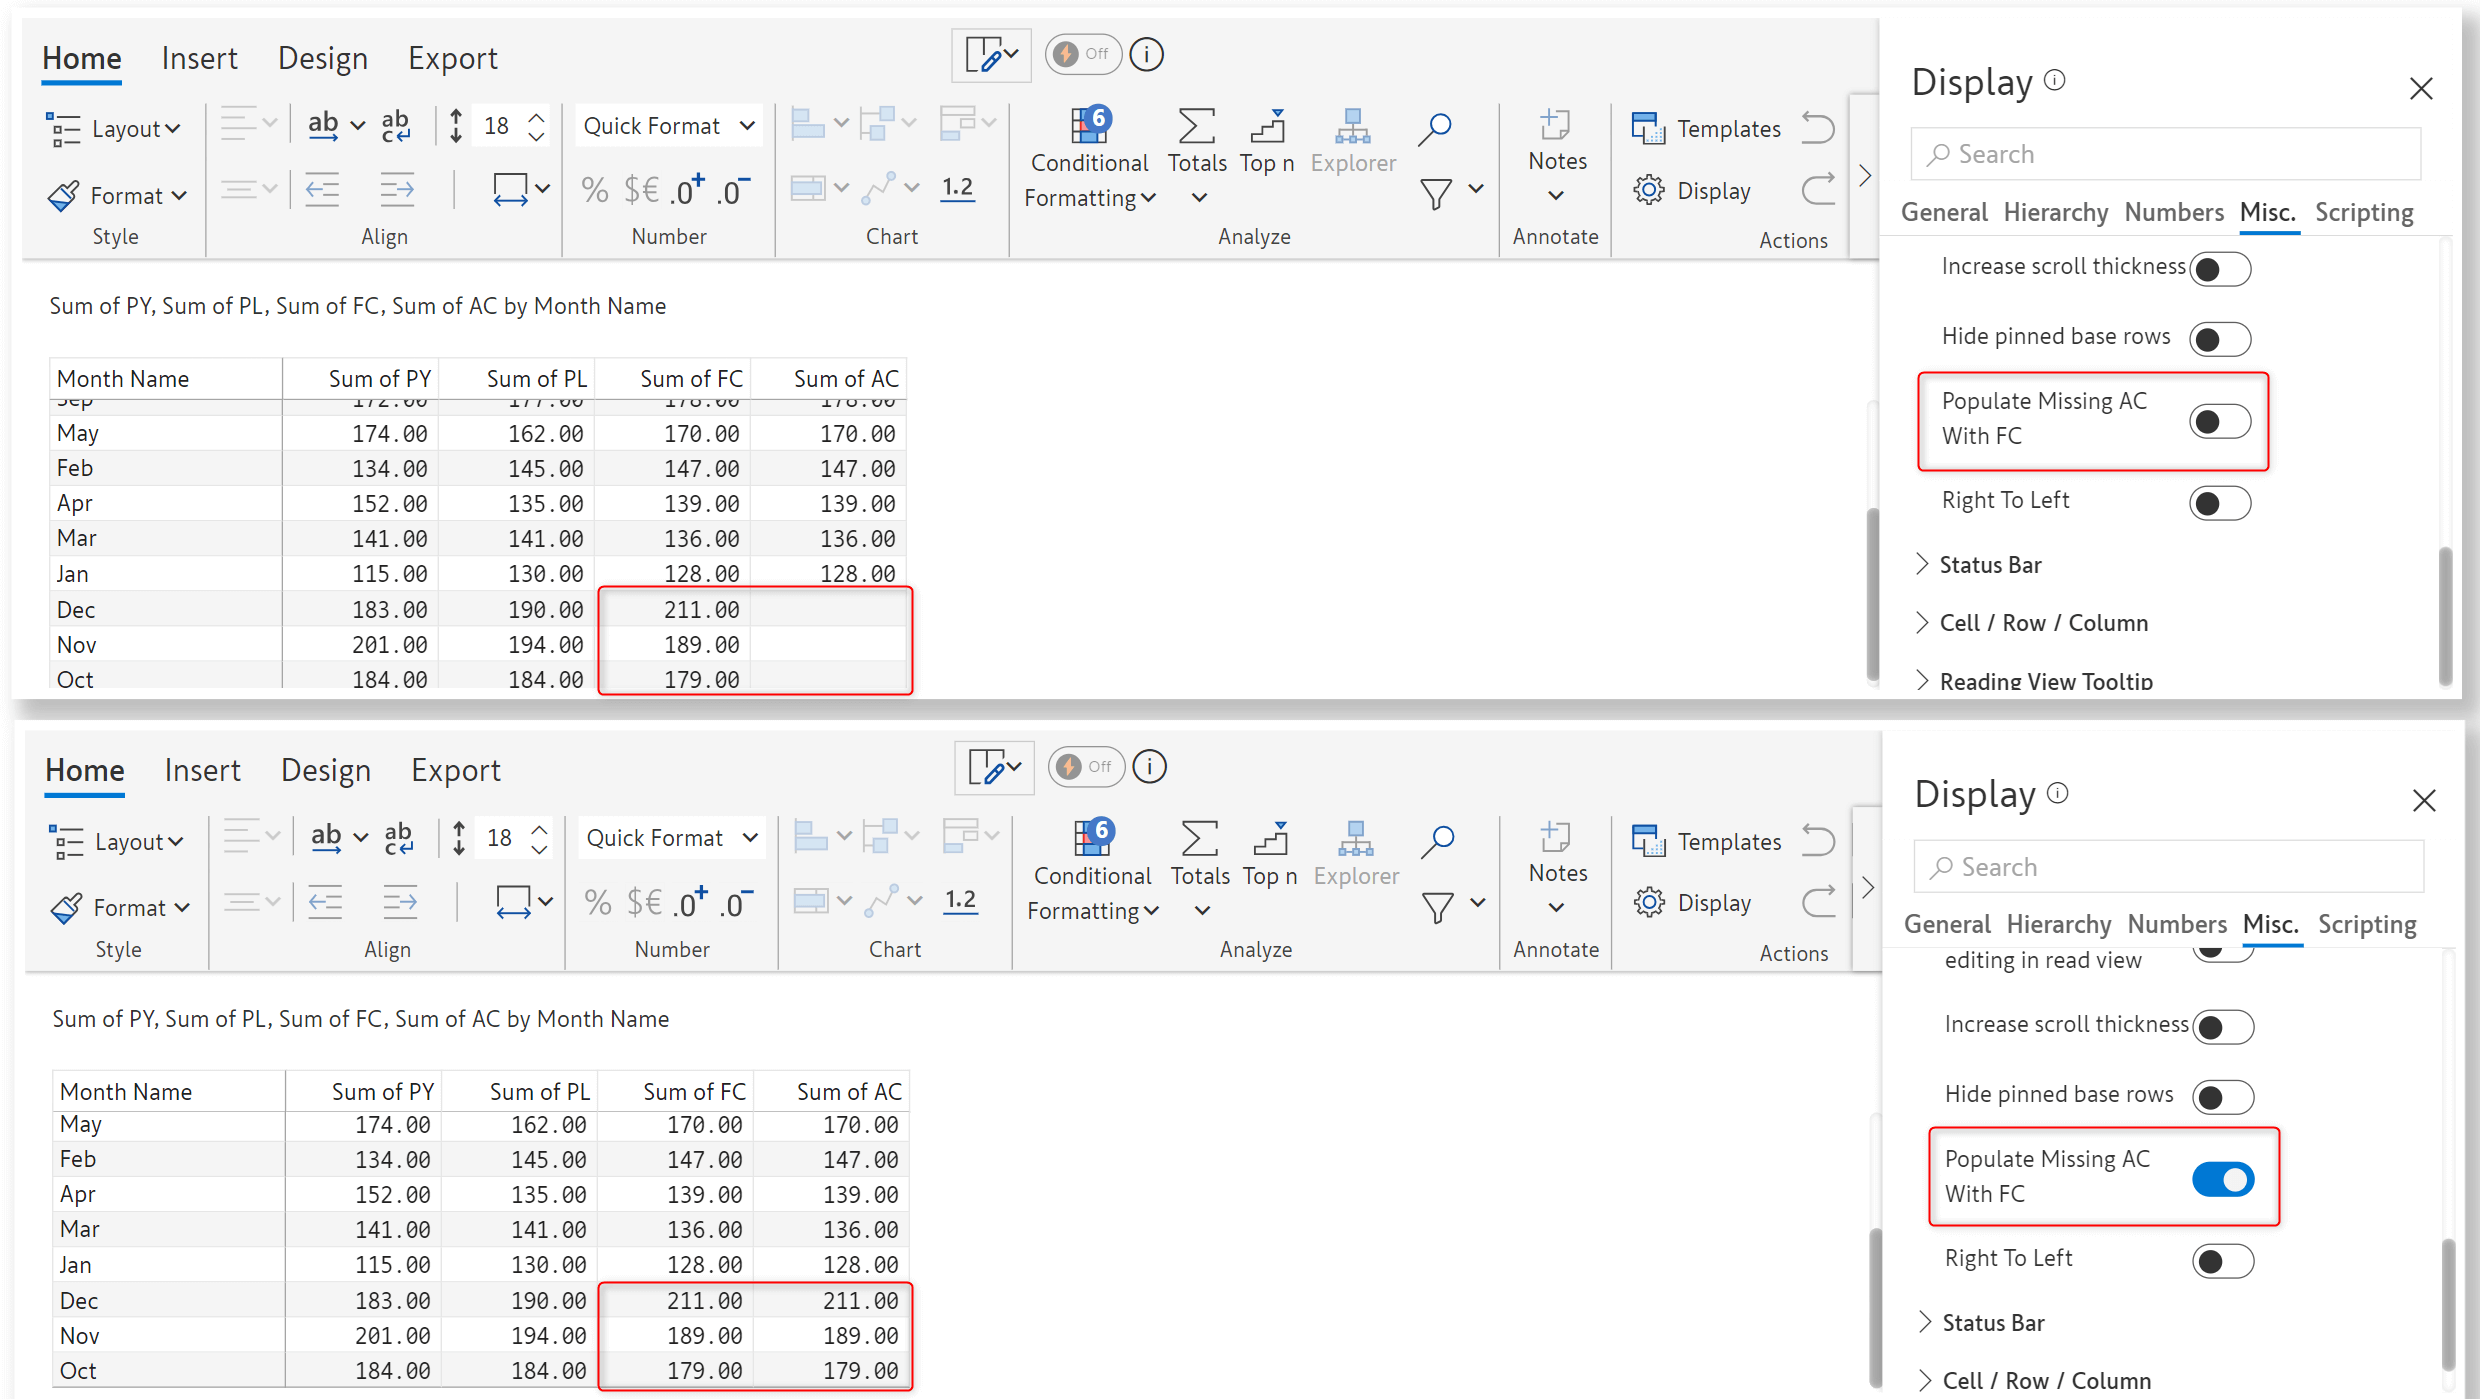Open Export tab in top ribbon
This screenshot has width=2480, height=1399.
point(452,58)
